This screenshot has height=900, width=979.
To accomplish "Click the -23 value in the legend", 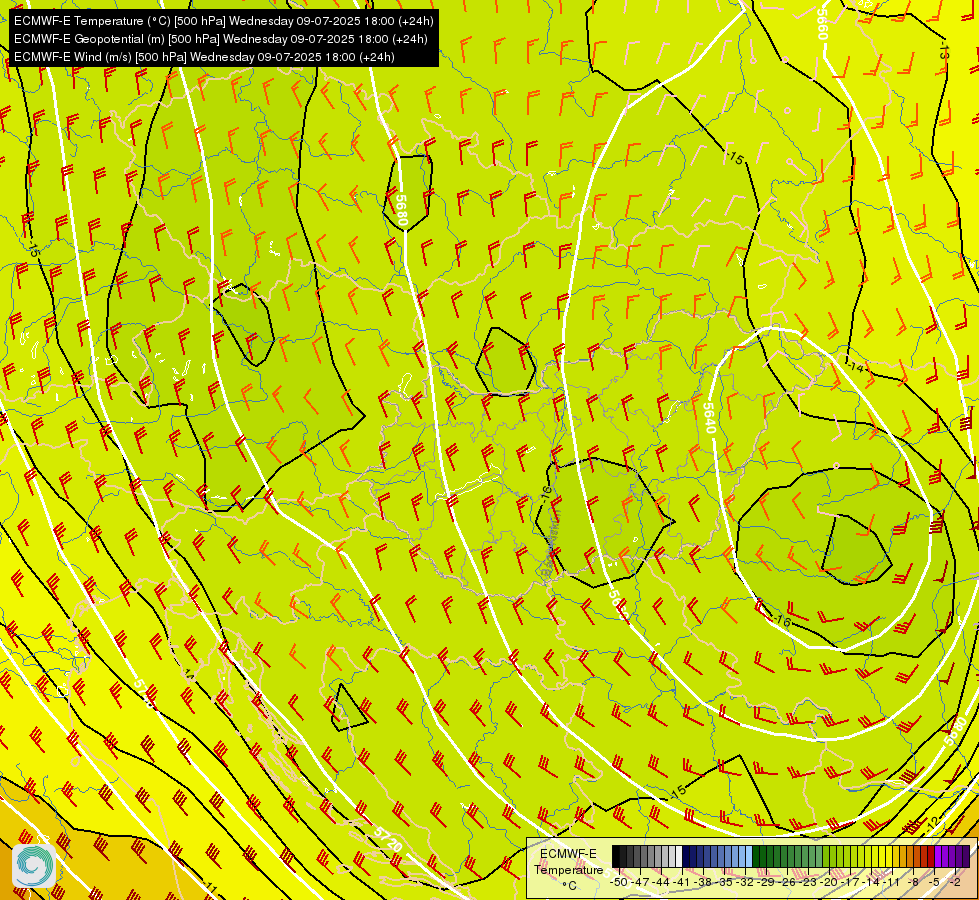I will point(807,882).
